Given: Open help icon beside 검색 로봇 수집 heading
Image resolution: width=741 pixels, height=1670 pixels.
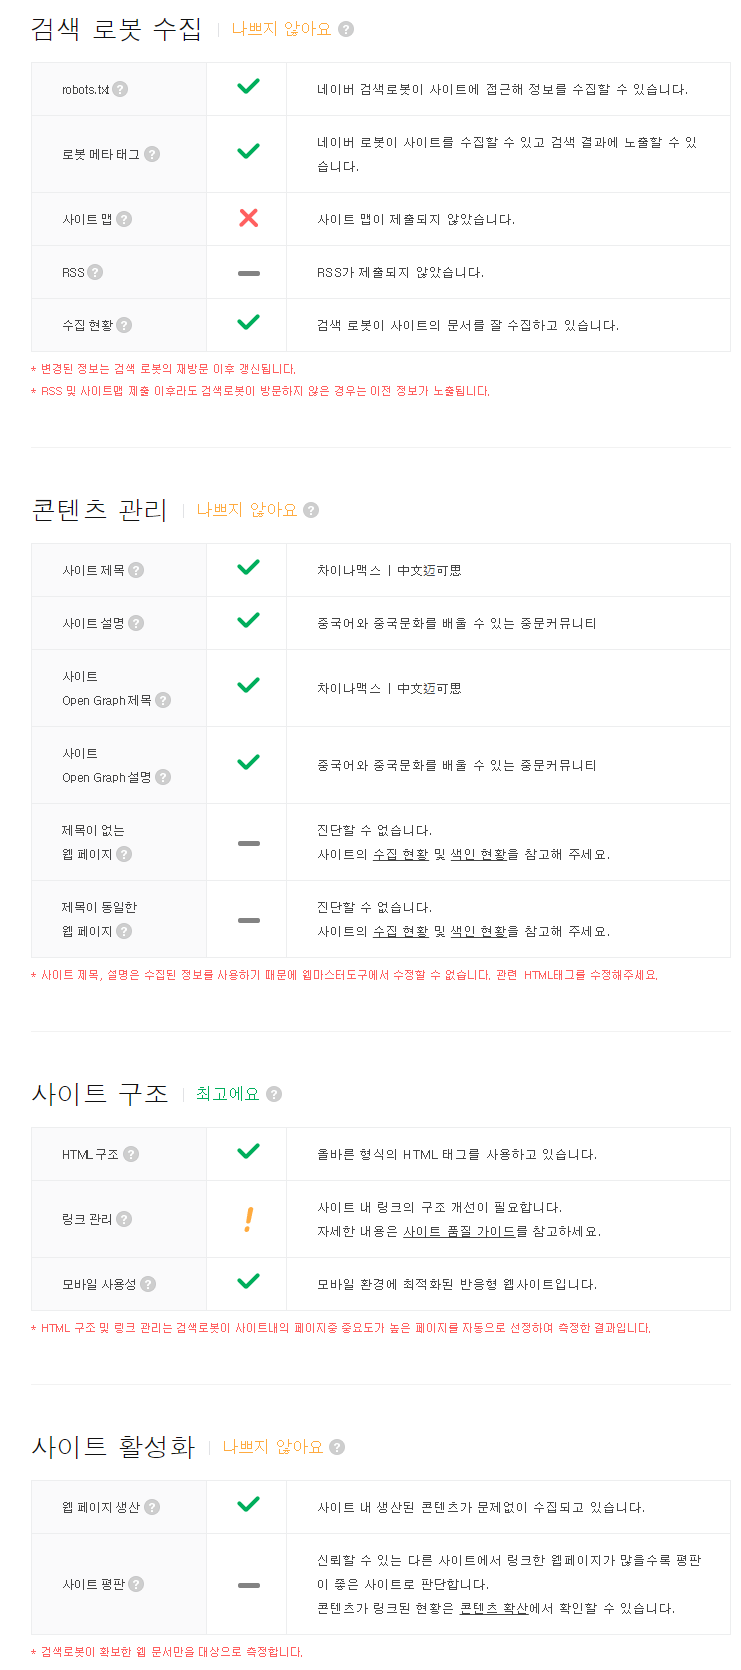Looking at the screenshot, I should pyautogui.click(x=346, y=29).
